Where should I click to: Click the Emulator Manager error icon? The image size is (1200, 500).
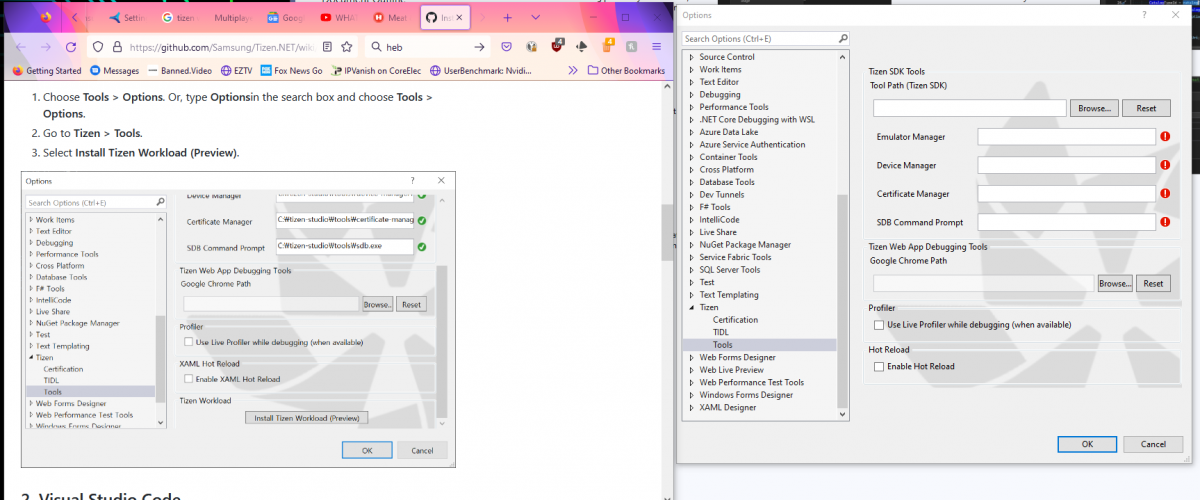pyautogui.click(x=1165, y=136)
